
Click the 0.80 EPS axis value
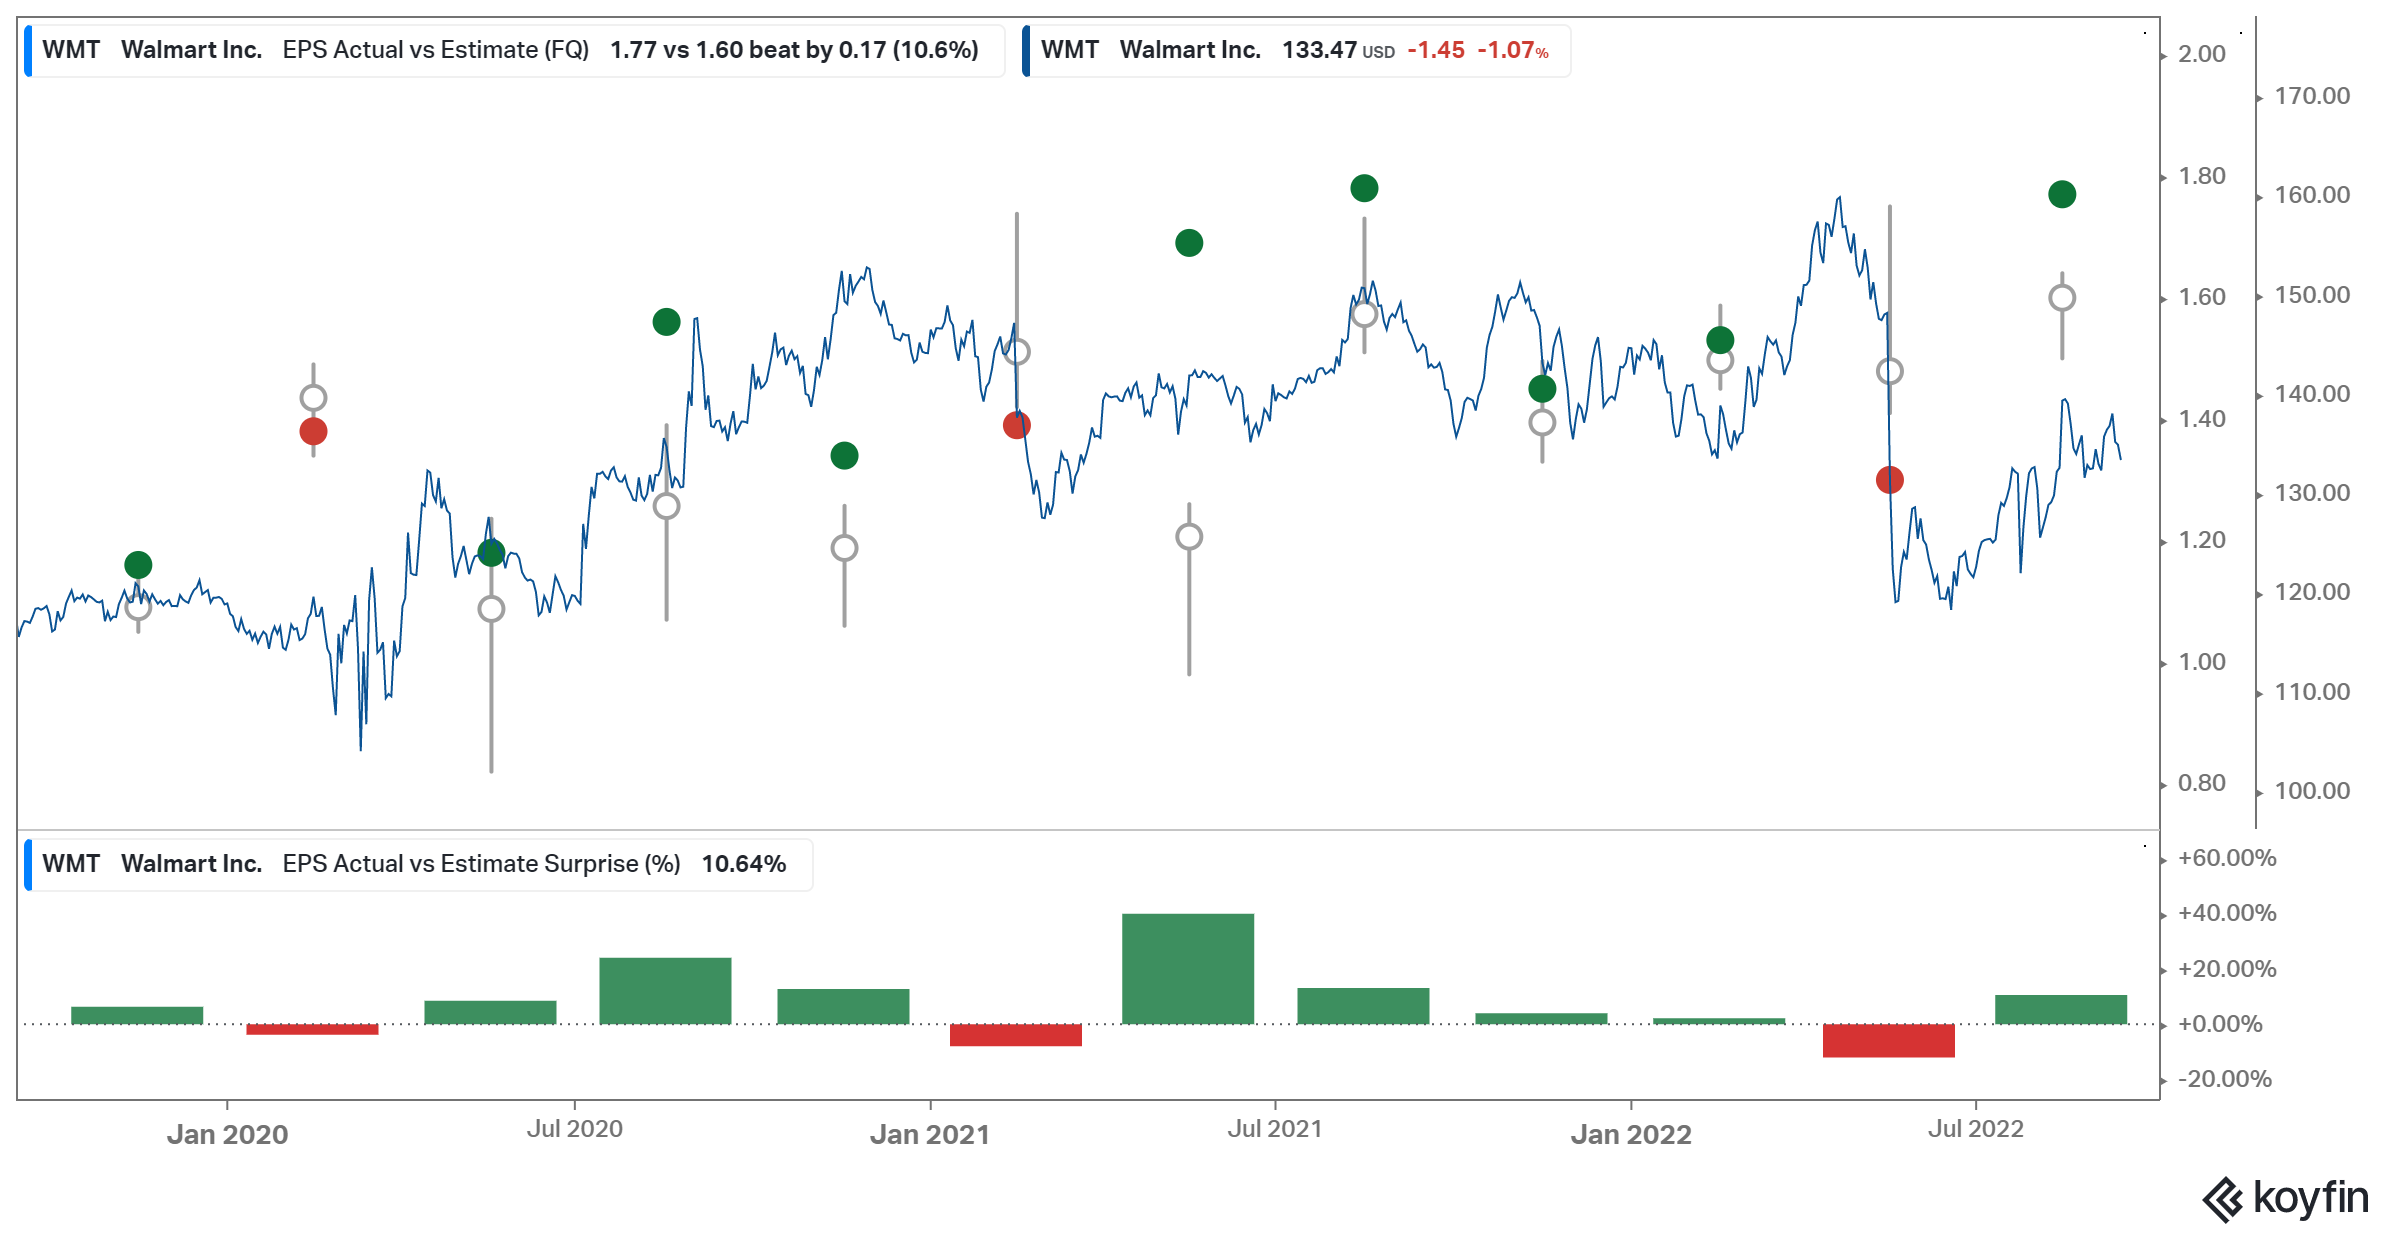pos(2202,783)
